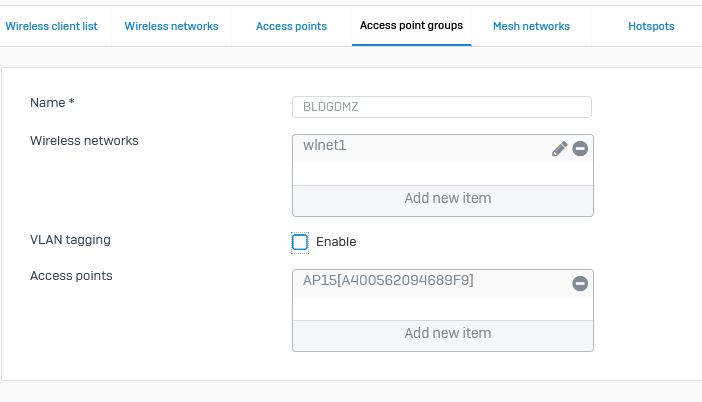Select the wlnet1 entry in the list

[422, 149]
